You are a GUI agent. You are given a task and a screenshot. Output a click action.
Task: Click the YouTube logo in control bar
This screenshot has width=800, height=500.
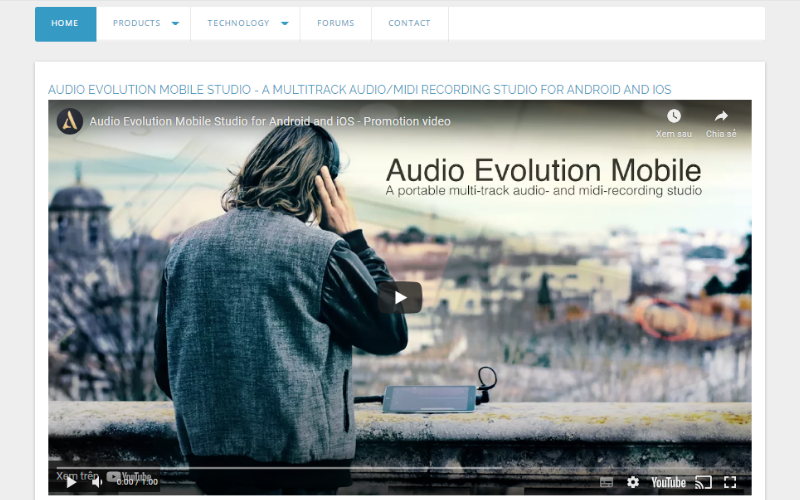(x=668, y=482)
